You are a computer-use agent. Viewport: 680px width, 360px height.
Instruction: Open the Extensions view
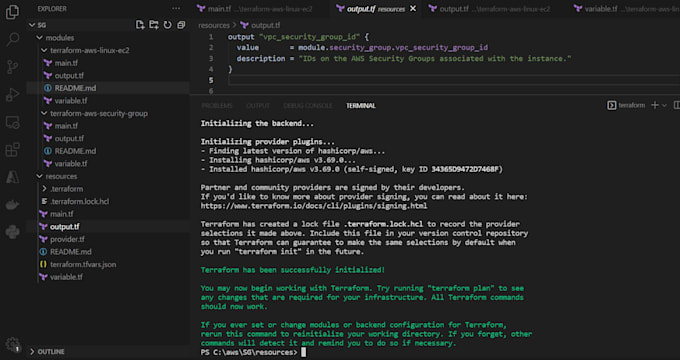click(x=12, y=150)
